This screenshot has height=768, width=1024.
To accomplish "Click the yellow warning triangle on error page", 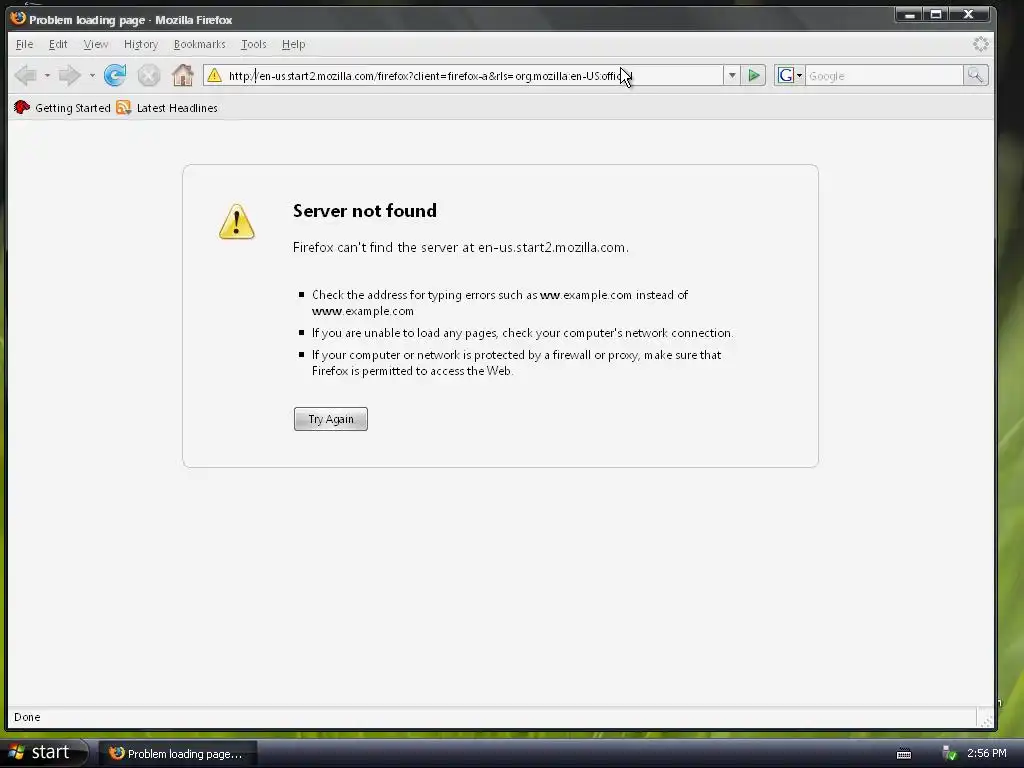I will point(236,222).
